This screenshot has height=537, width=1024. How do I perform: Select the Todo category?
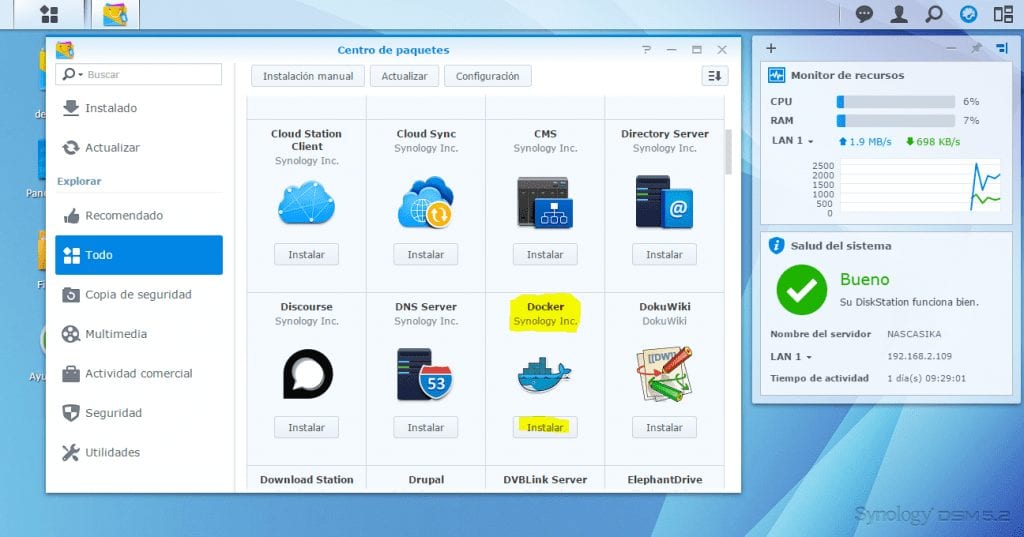[138, 255]
